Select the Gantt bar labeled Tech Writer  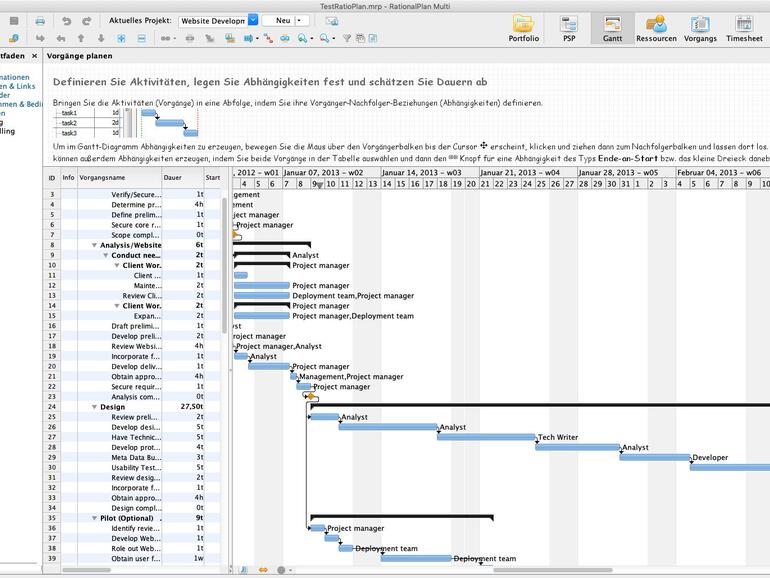486,437
